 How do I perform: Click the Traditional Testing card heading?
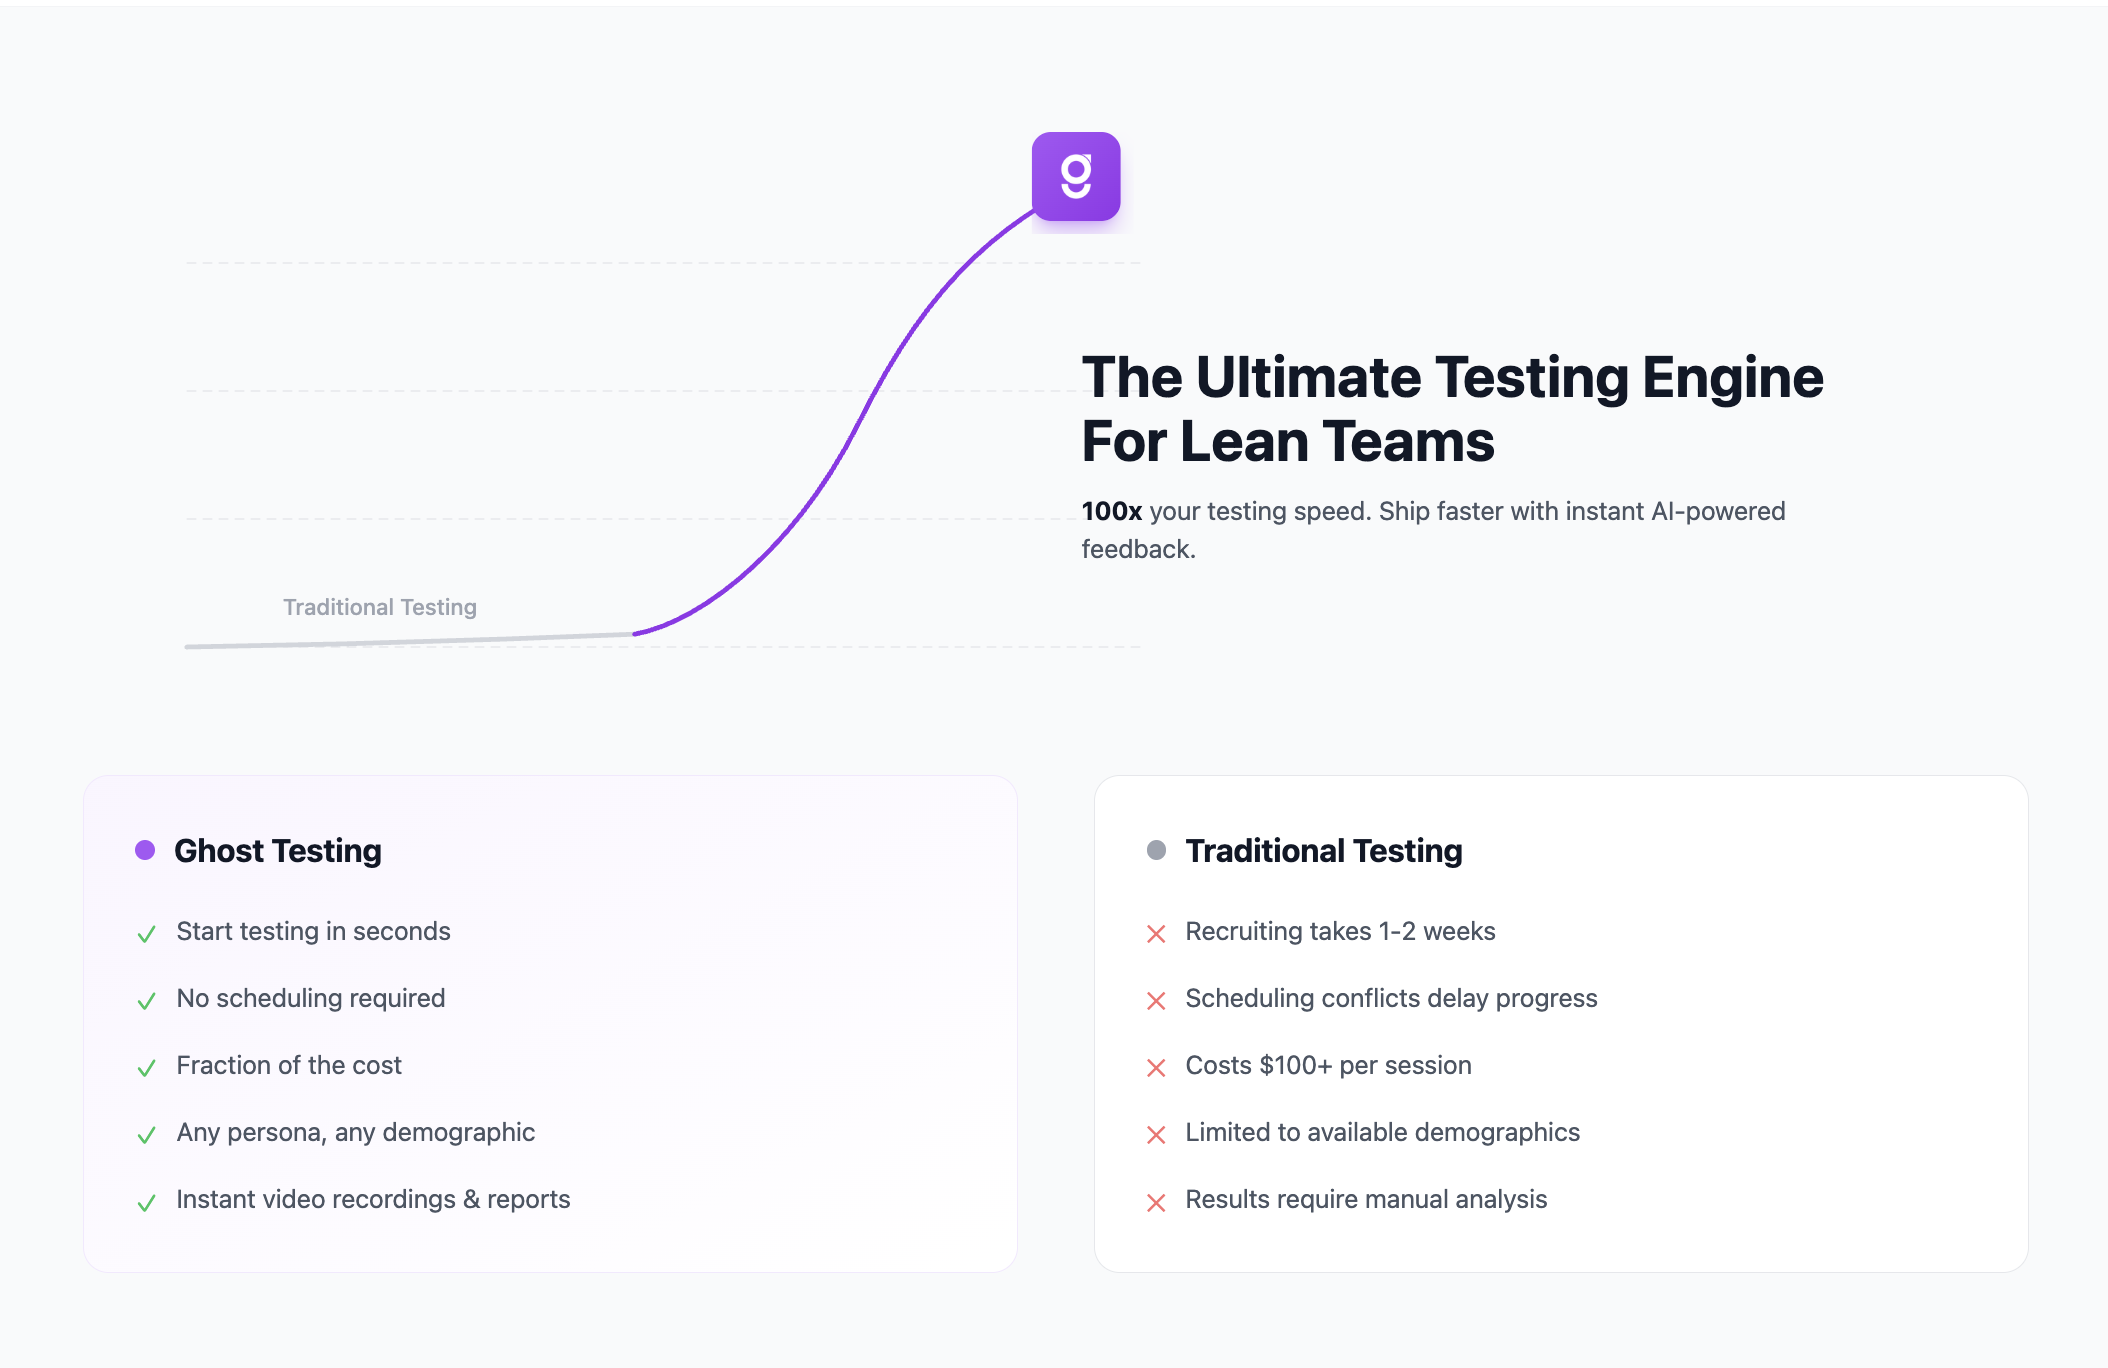coord(1324,851)
